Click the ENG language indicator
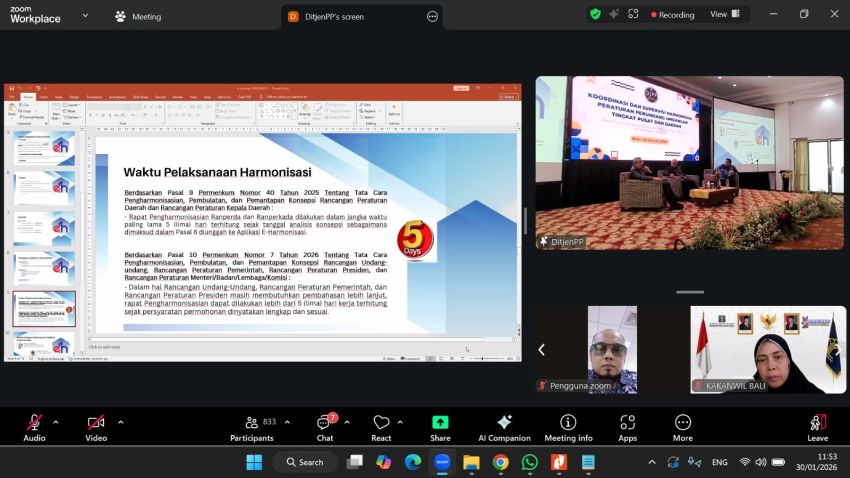Image resolution: width=850 pixels, height=478 pixels. coord(720,462)
